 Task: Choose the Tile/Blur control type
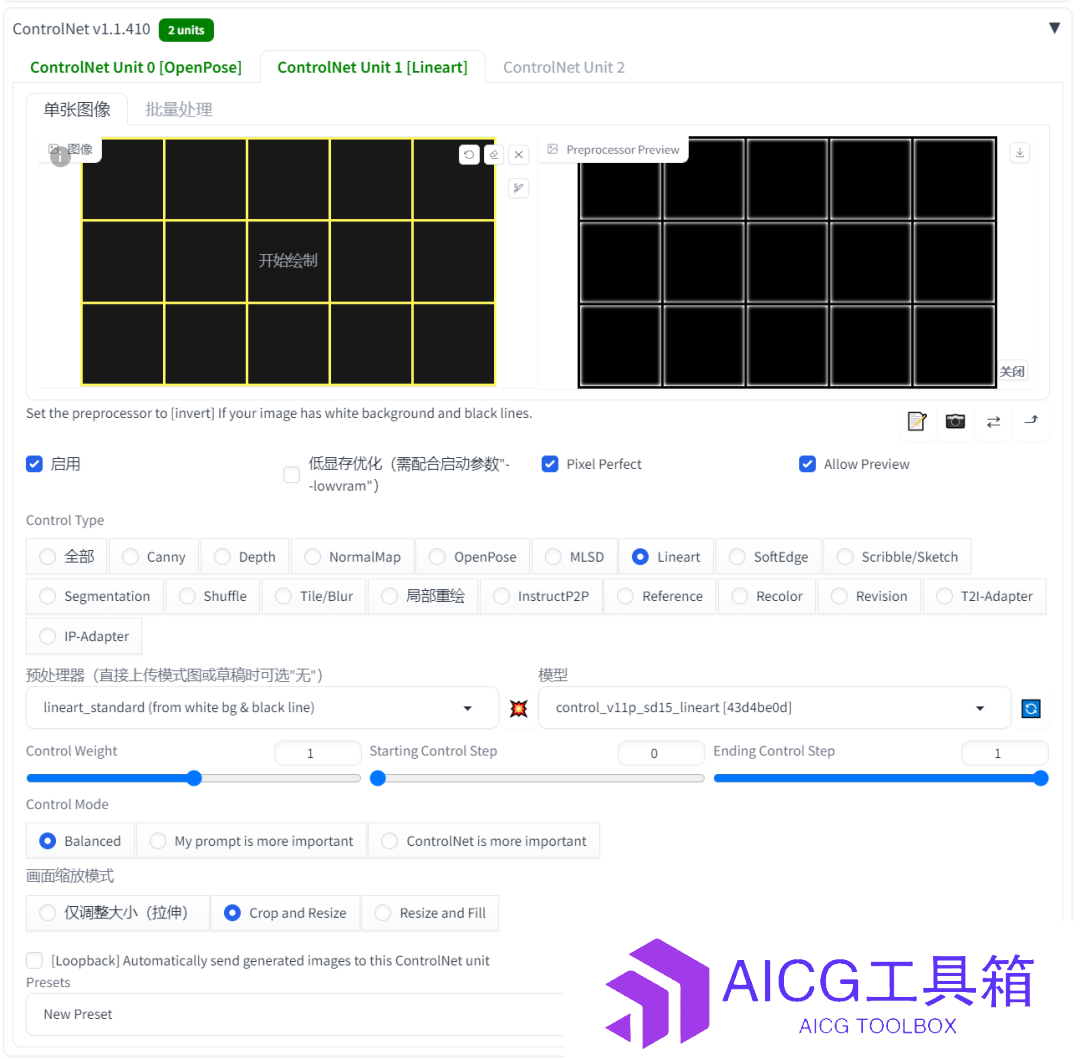(x=314, y=596)
